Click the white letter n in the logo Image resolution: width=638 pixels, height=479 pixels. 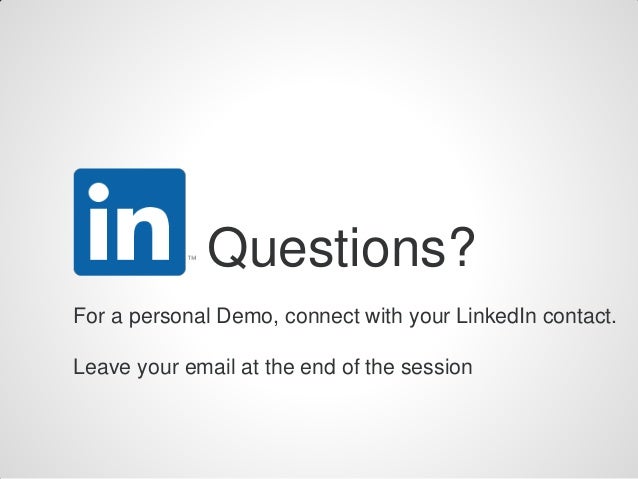[142, 233]
